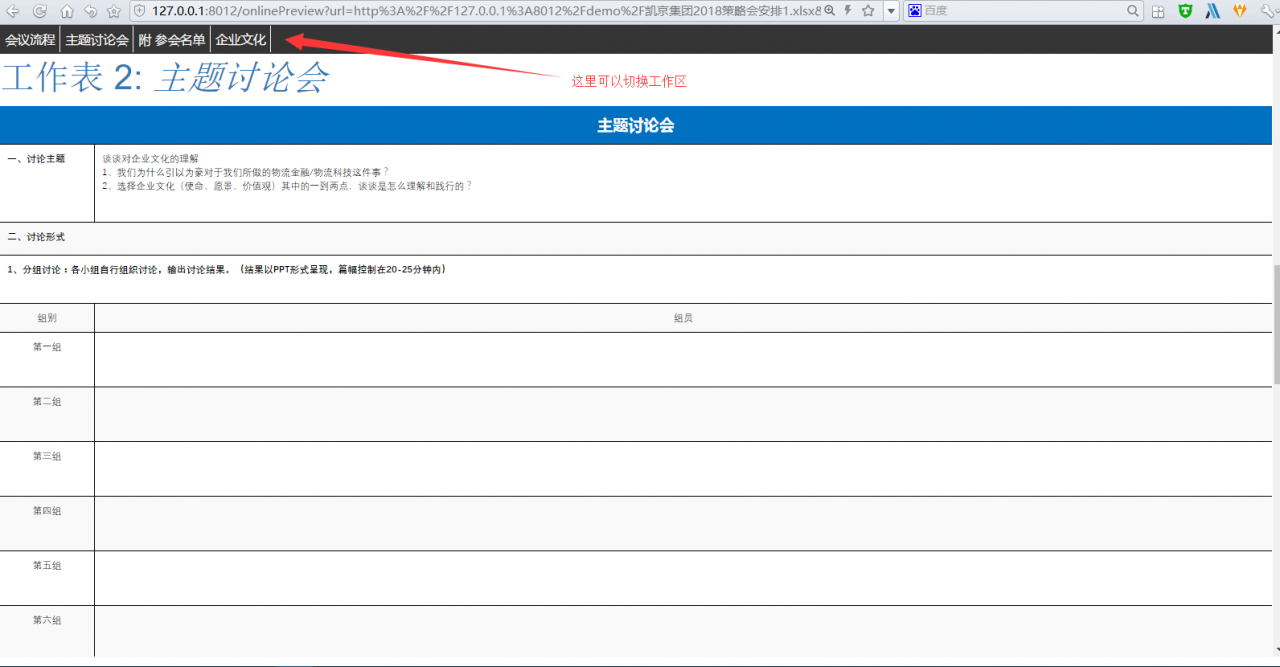Click the lightning fast-mode icon in the toolbar
This screenshot has height=667, width=1280.
point(847,11)
